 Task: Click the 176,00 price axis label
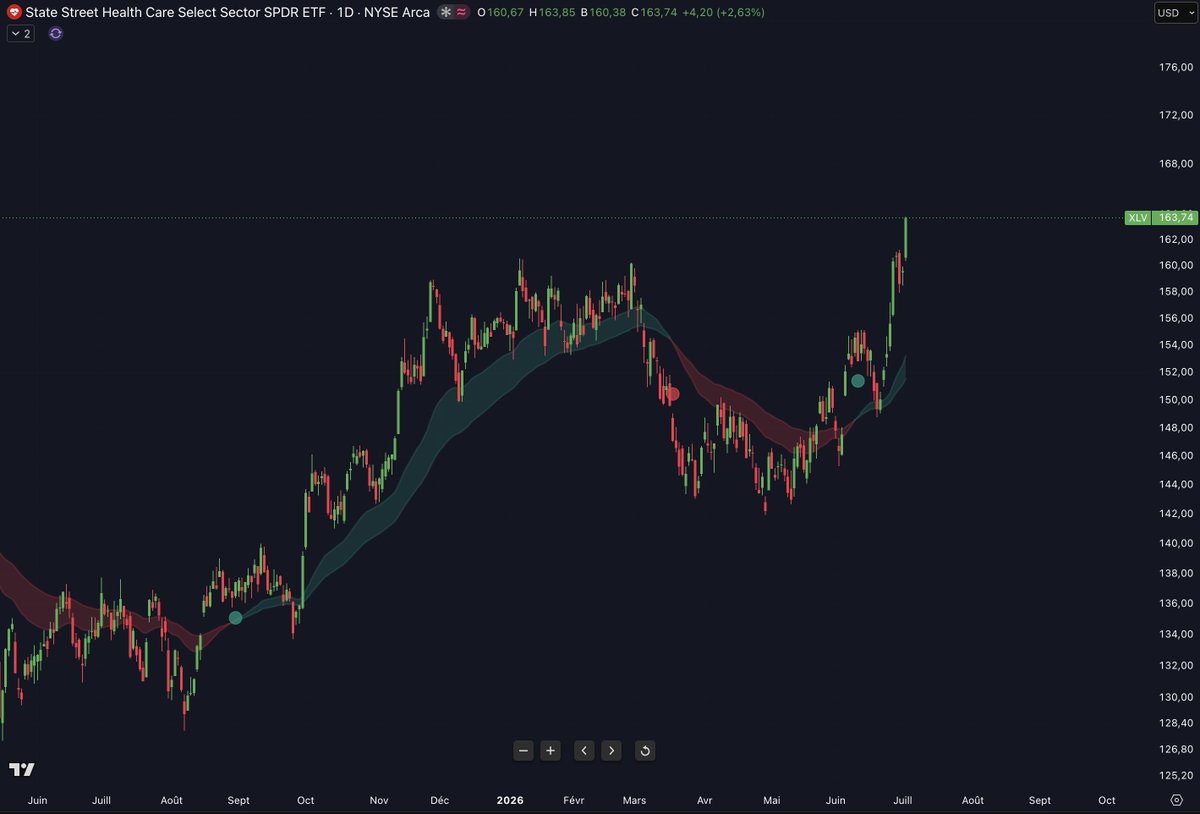click(1175, 68)
